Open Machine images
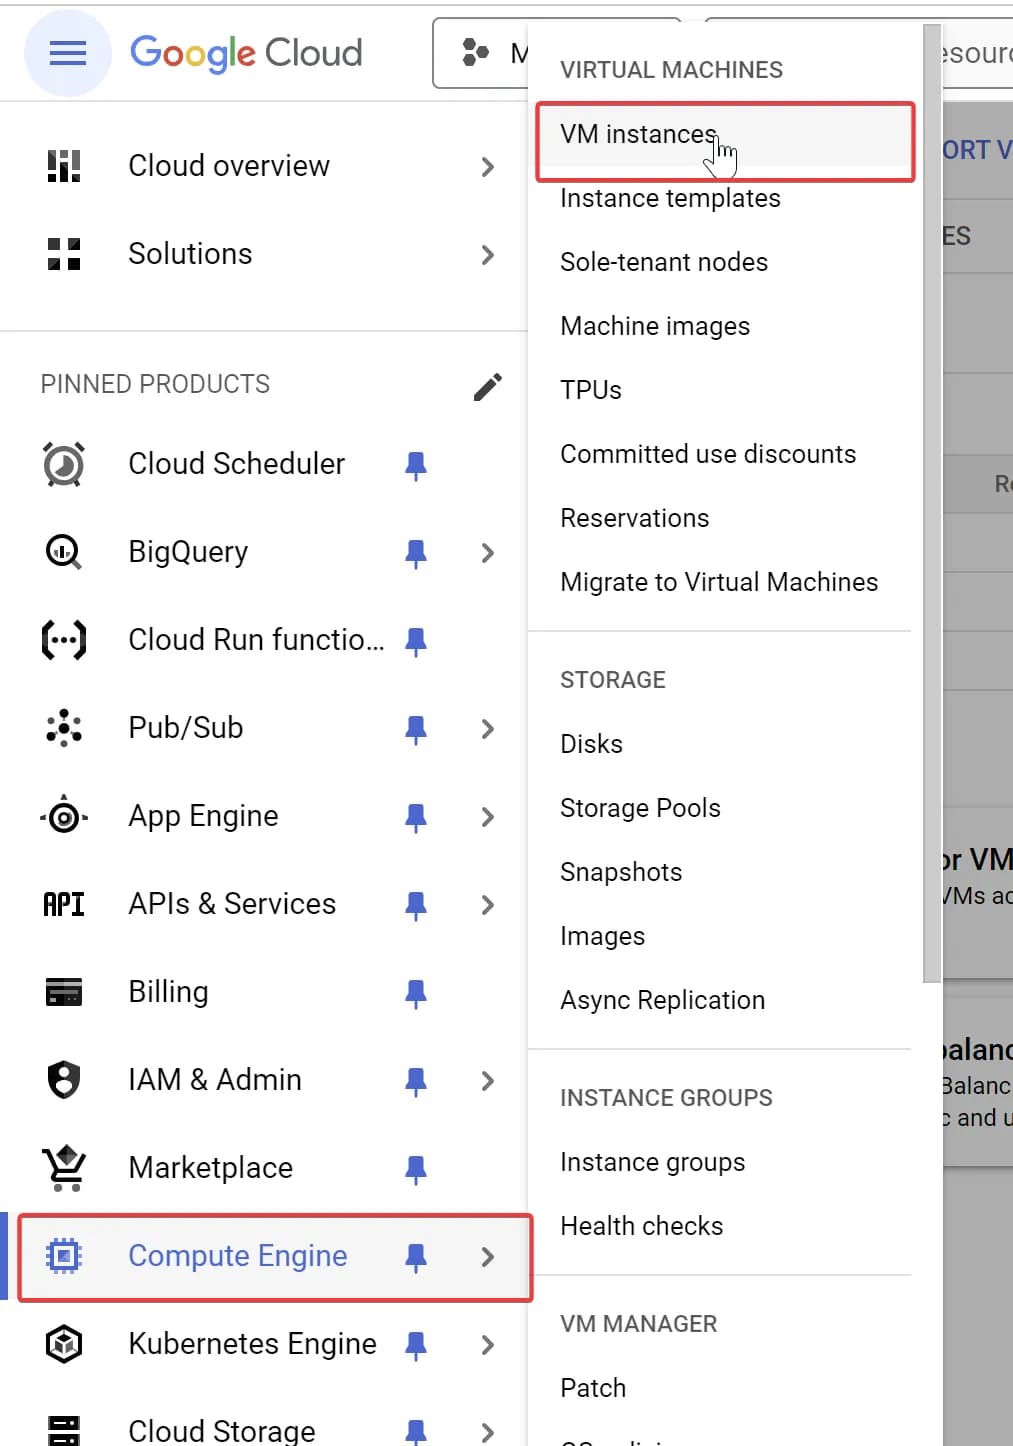Image resolution: width=1013 pixels, height=1446 pixels. click(x=655, y=326)
